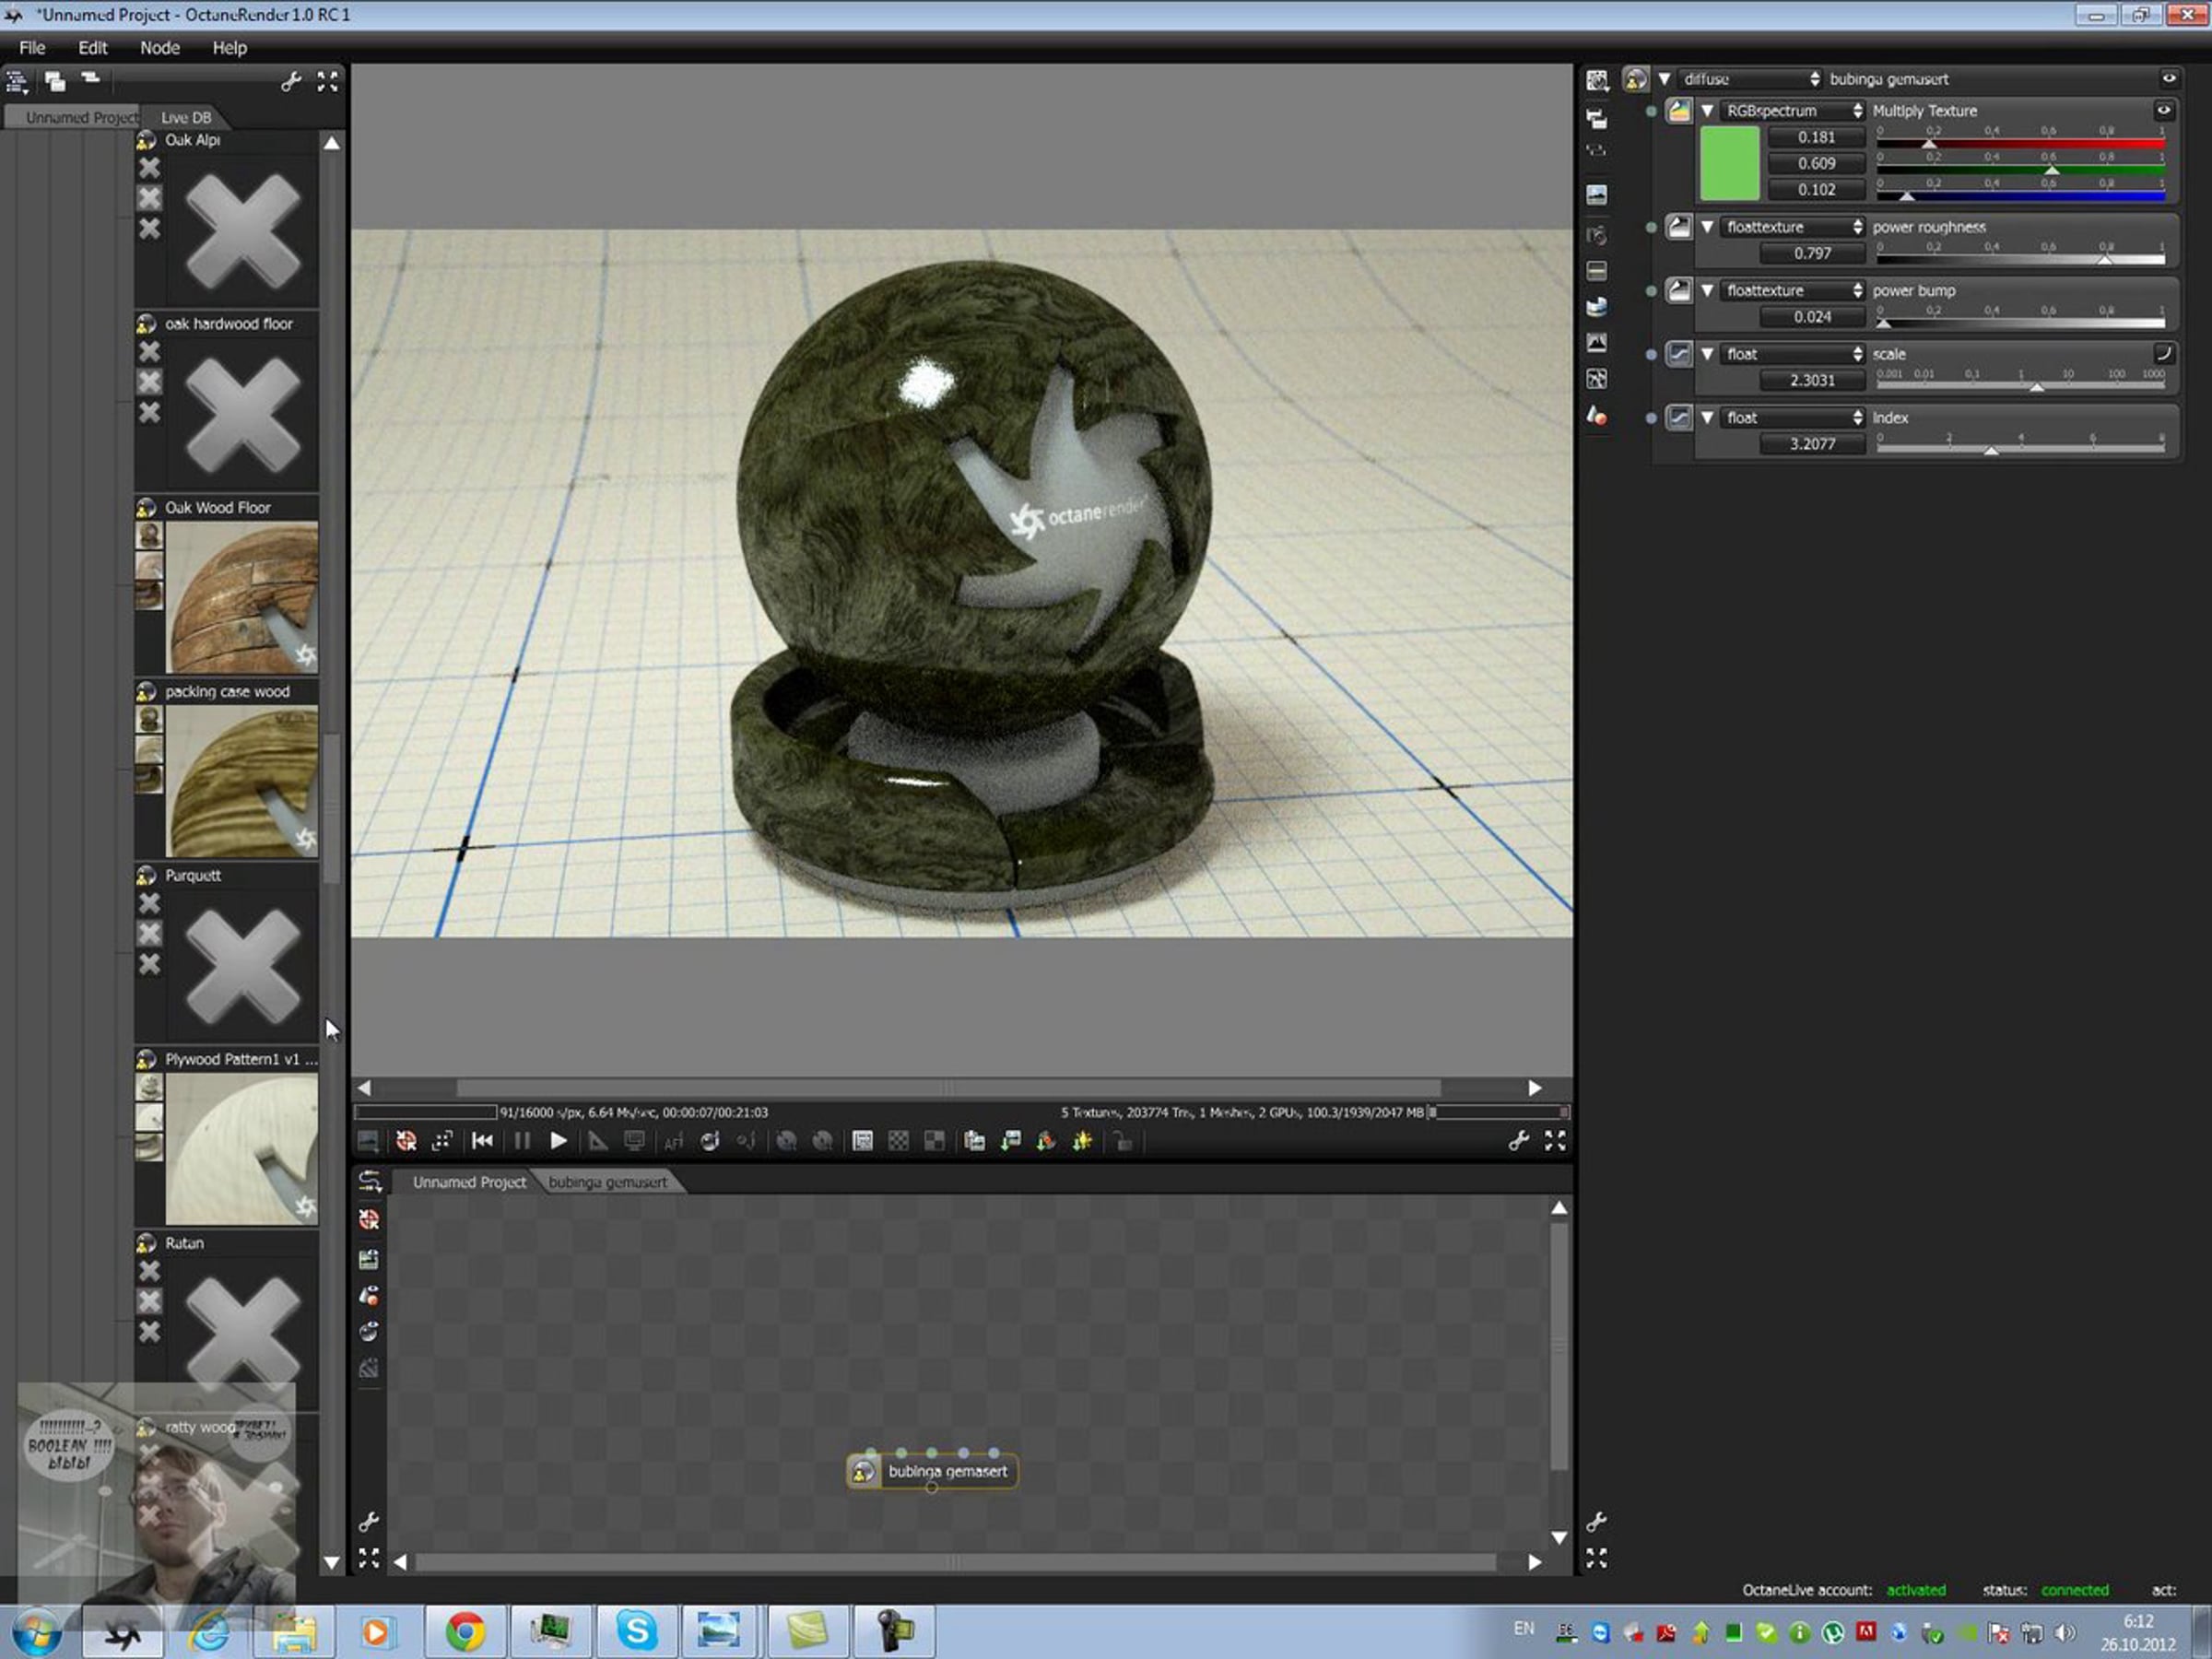
Task: Click the node graph fullscreen arrows icon
Action: coord(369,1558)
